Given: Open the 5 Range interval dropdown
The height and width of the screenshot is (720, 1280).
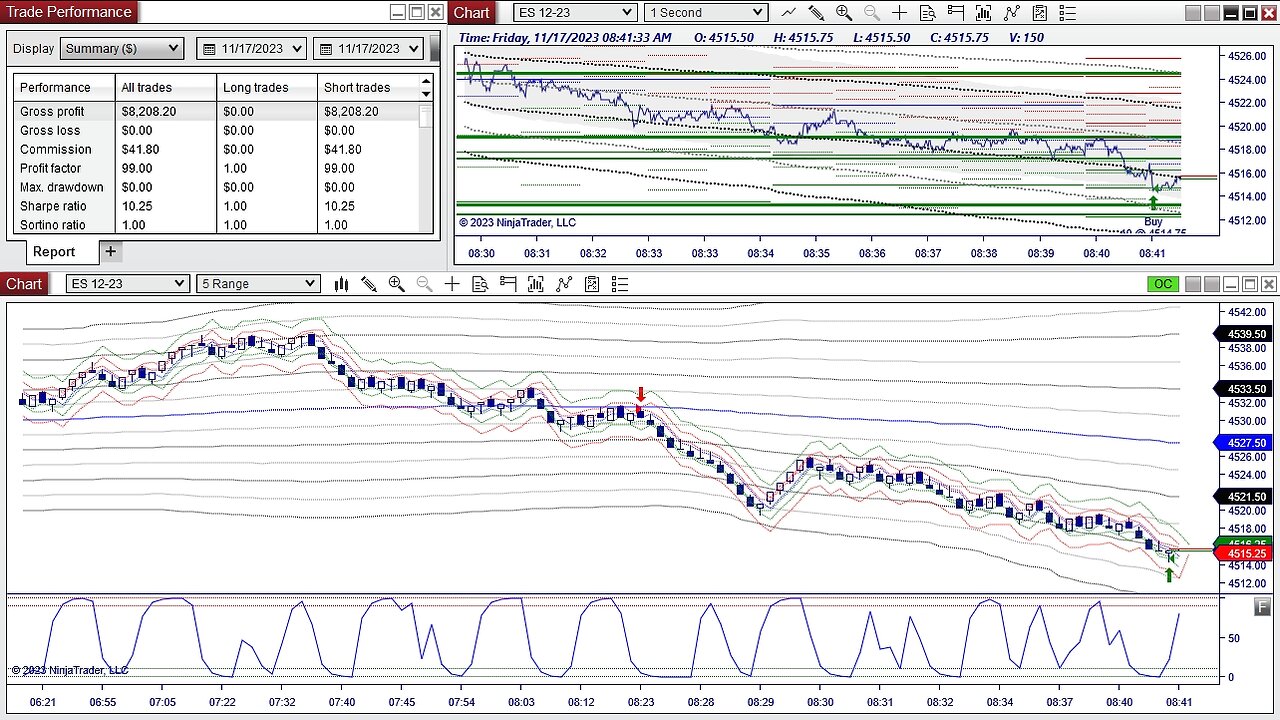Looking at the screenshot, I should tap(258, 284).
